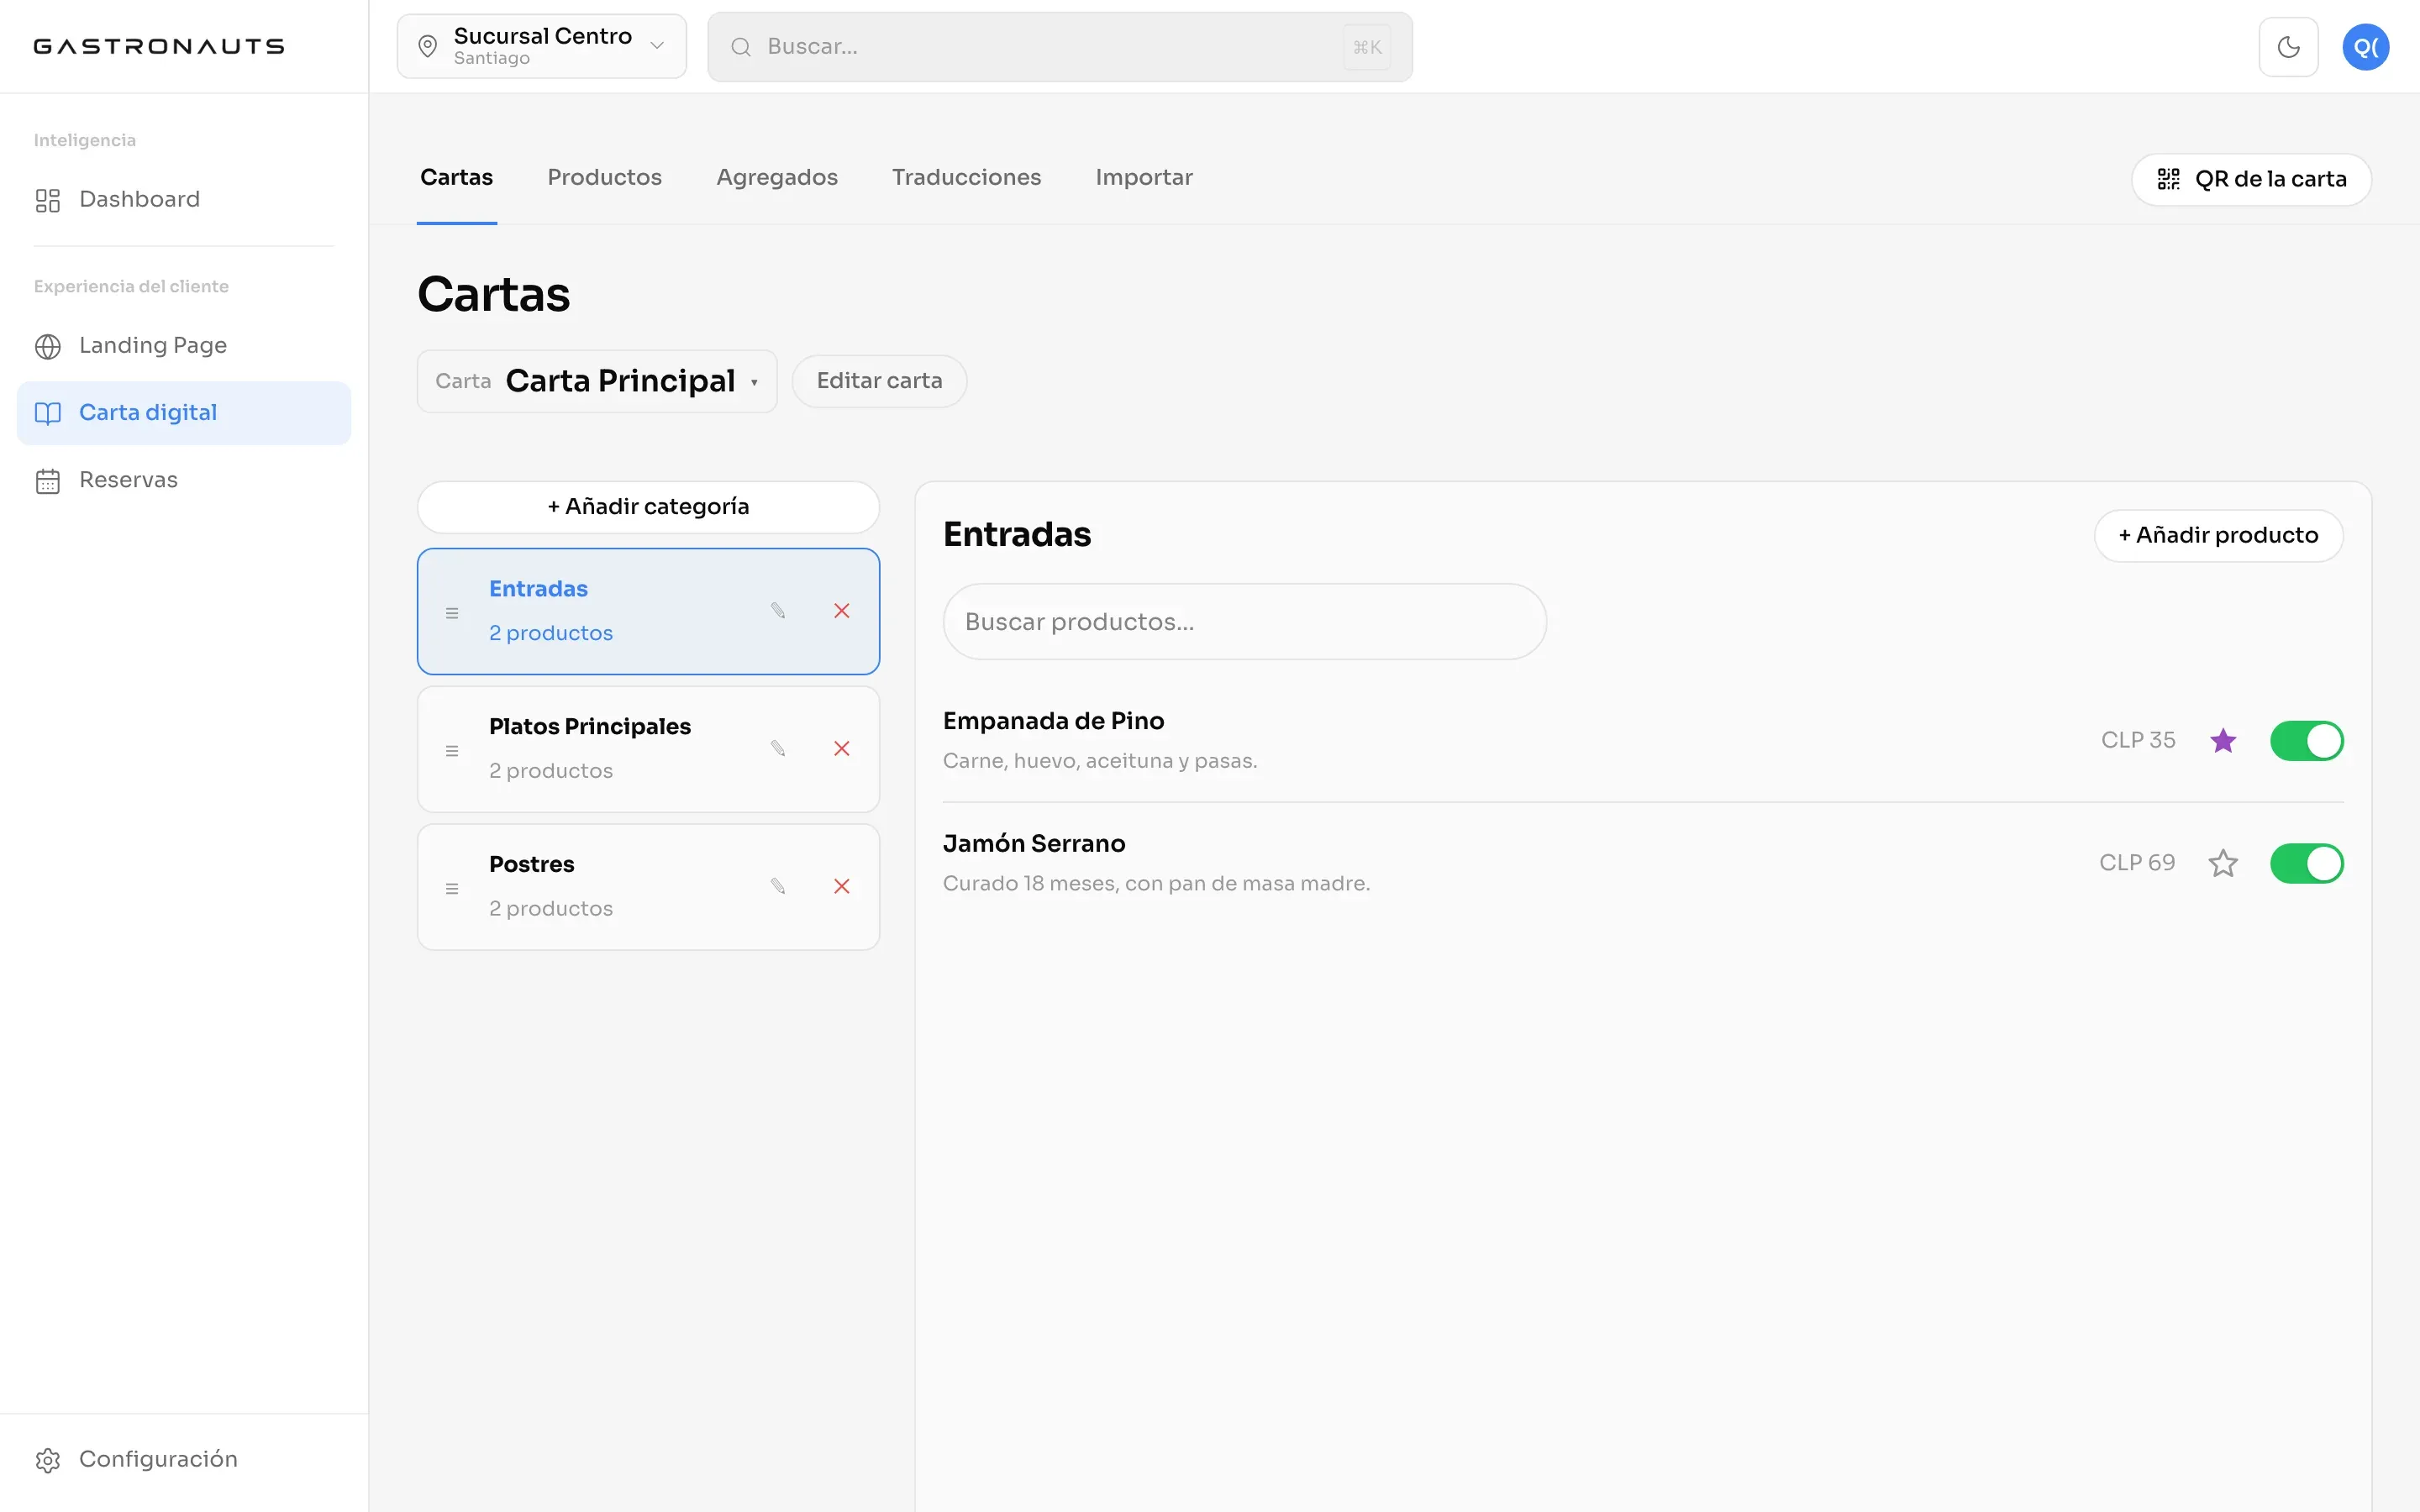
Task: Open Landing Page in the sidebar
Action: (184, 346)
